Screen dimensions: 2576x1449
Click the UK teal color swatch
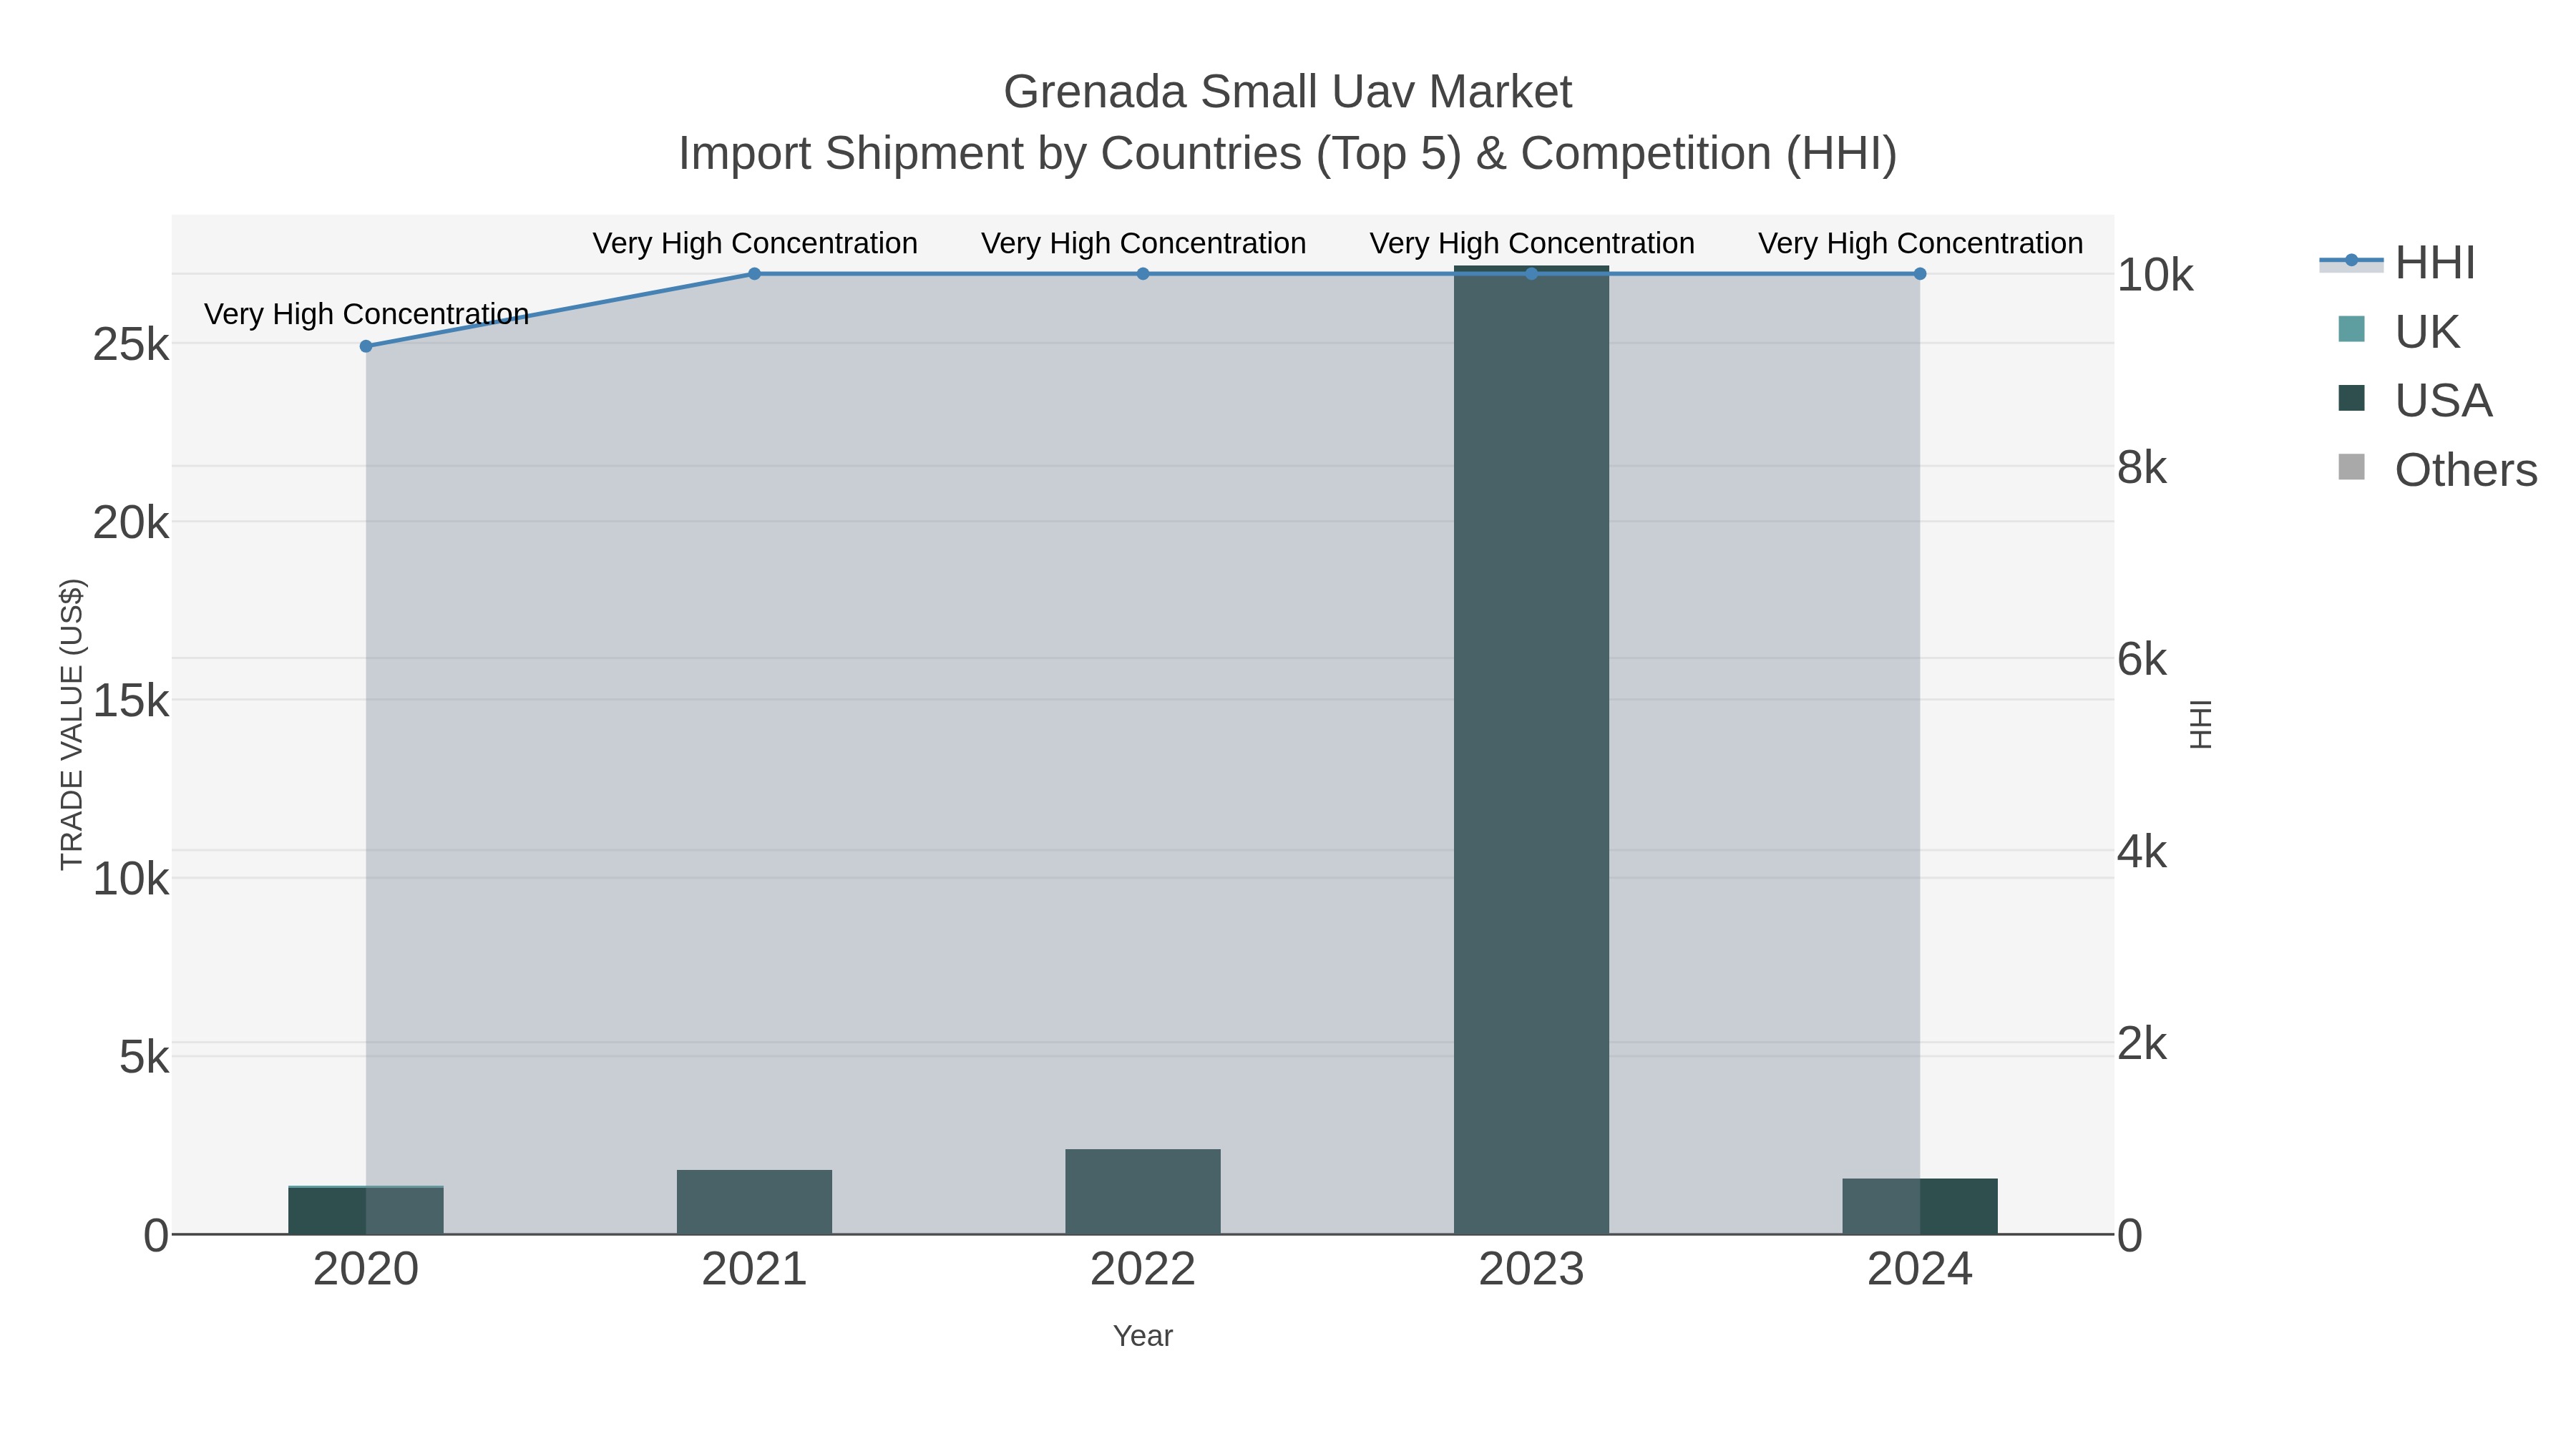[2351, 329]
